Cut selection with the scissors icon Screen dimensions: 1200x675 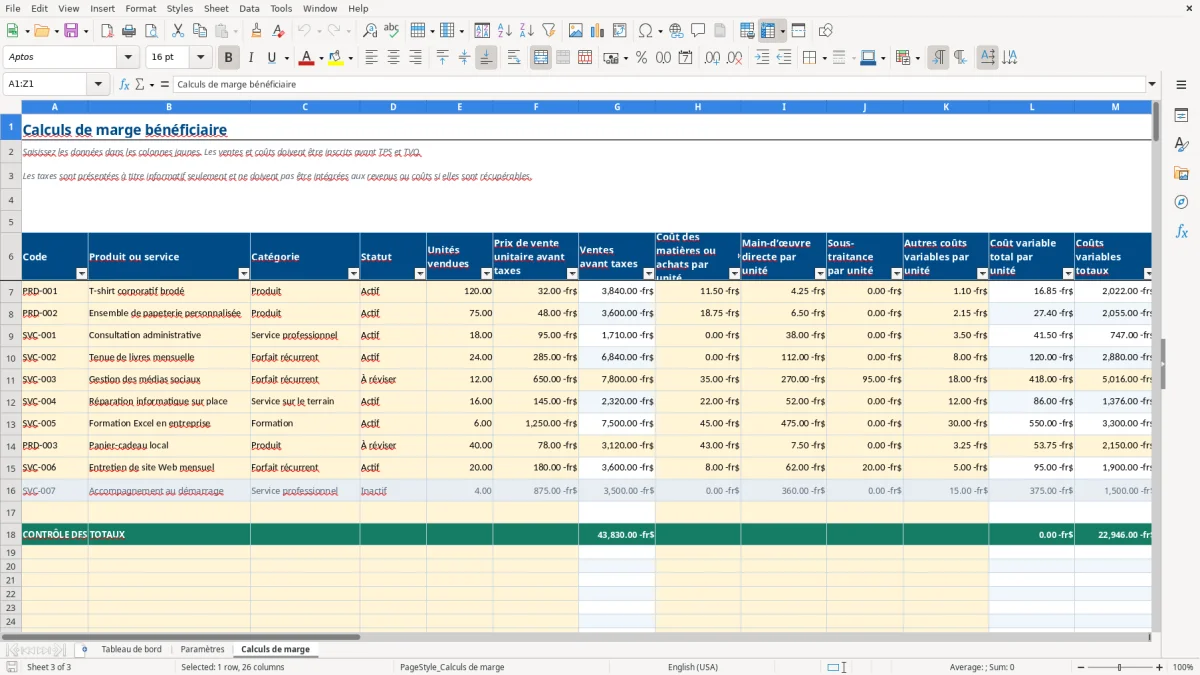tap(178, 31)
